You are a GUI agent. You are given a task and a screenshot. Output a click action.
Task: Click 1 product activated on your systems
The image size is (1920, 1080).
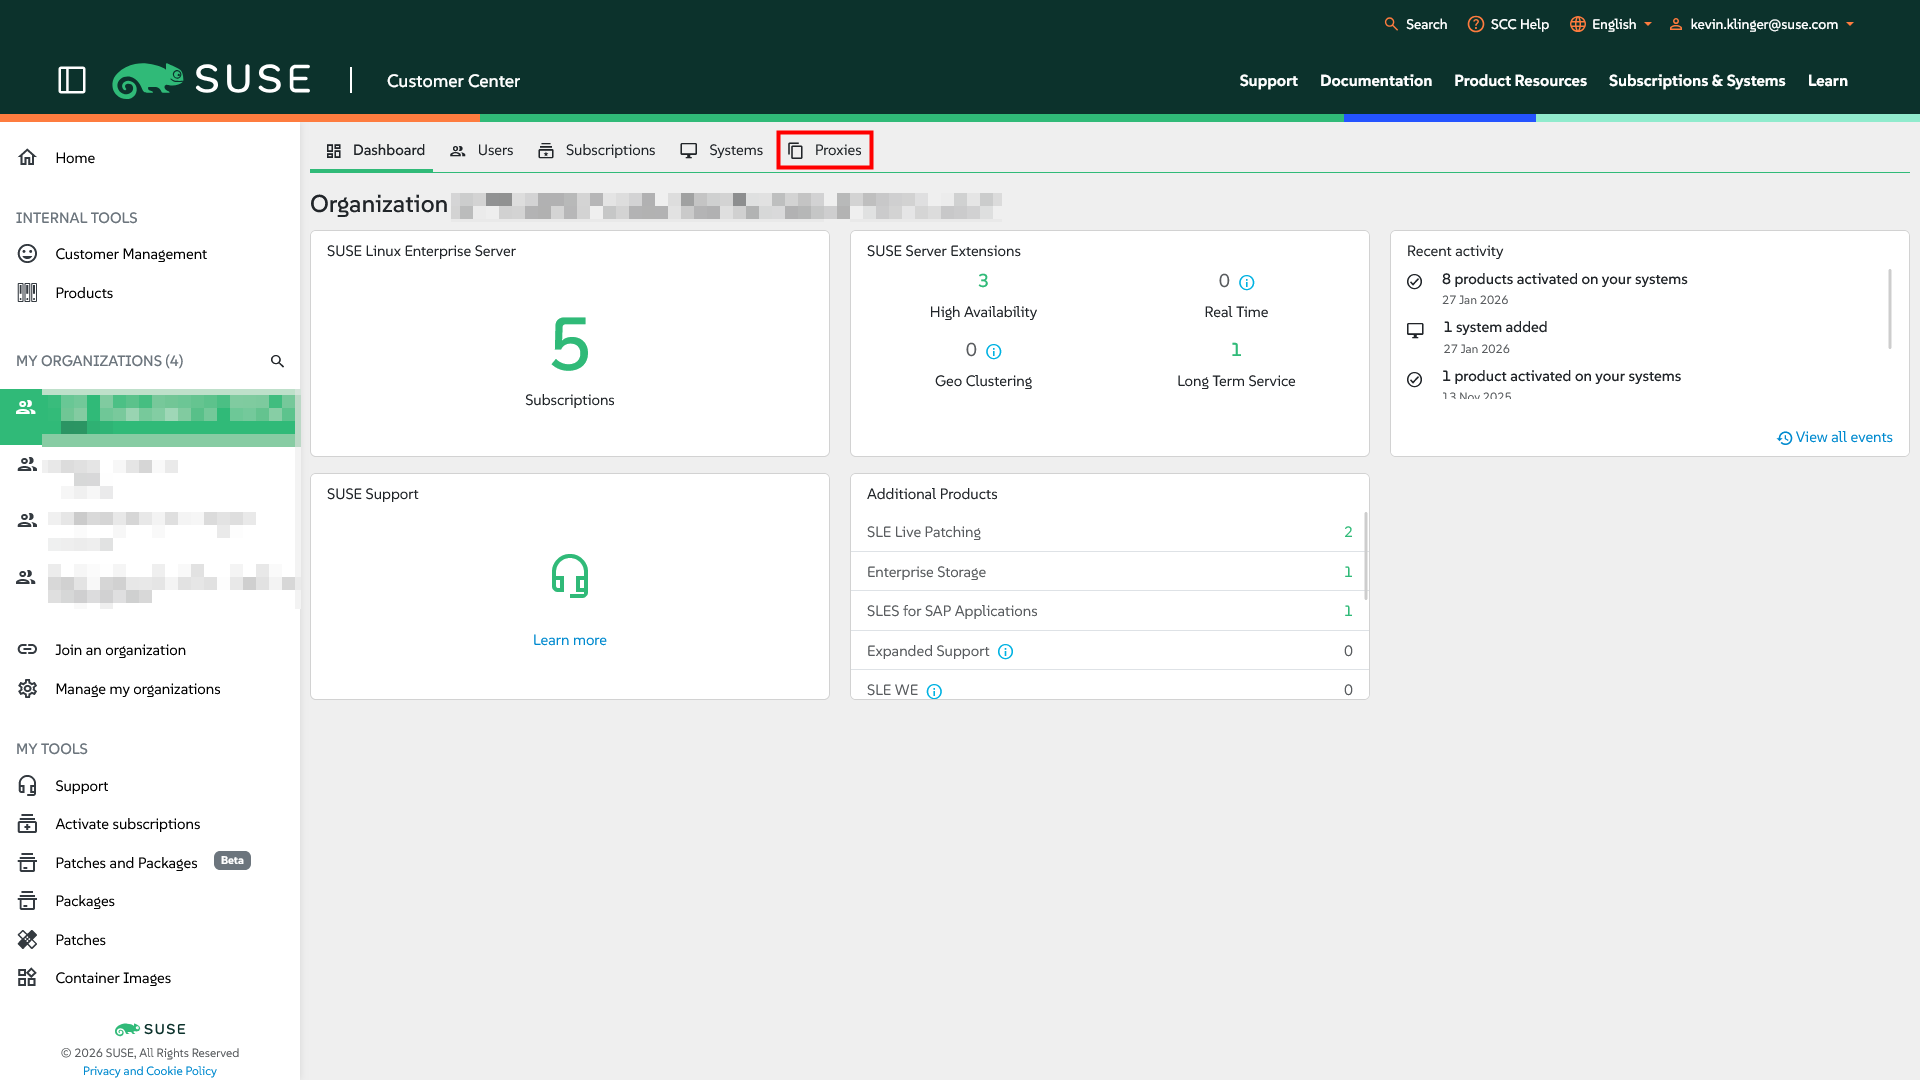click(x=1562, y=376)
